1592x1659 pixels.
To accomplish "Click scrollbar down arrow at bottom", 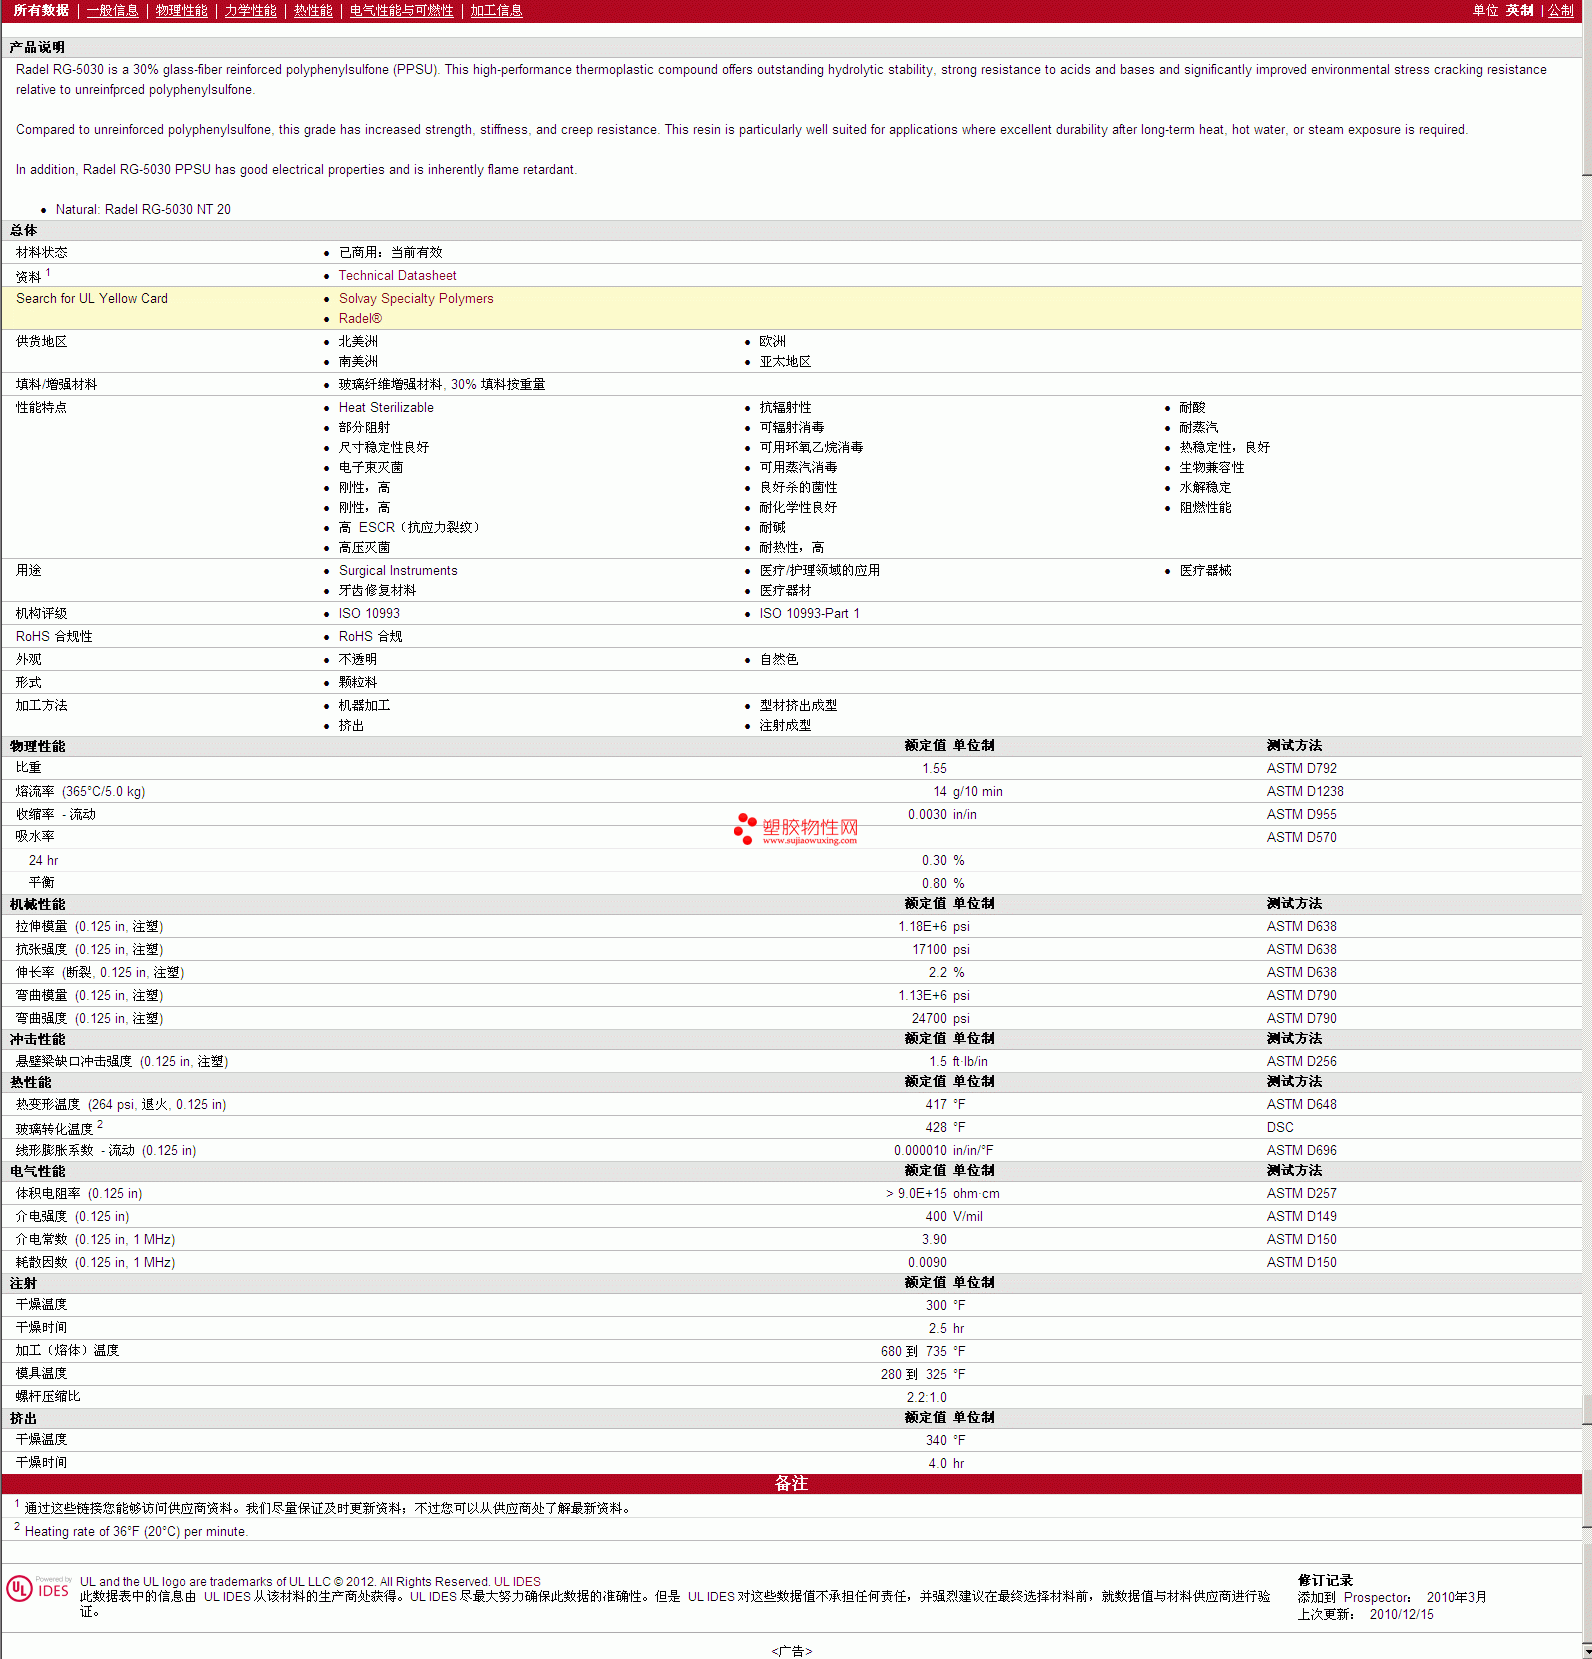I will tap(1587, 1650).
